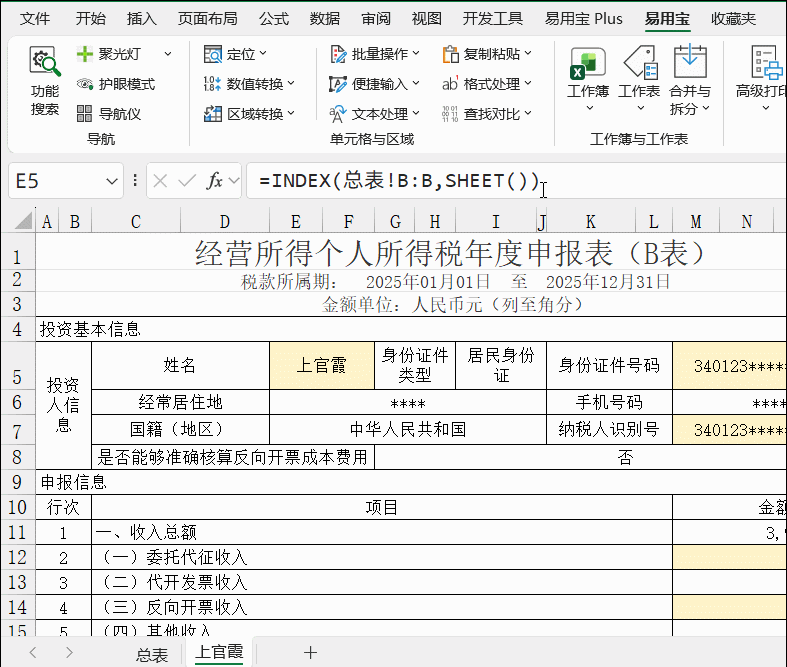This screenshot has width=787, height=667.
Task: Expand the Name Box dropdown arrow
Action: tap(112, 181)
